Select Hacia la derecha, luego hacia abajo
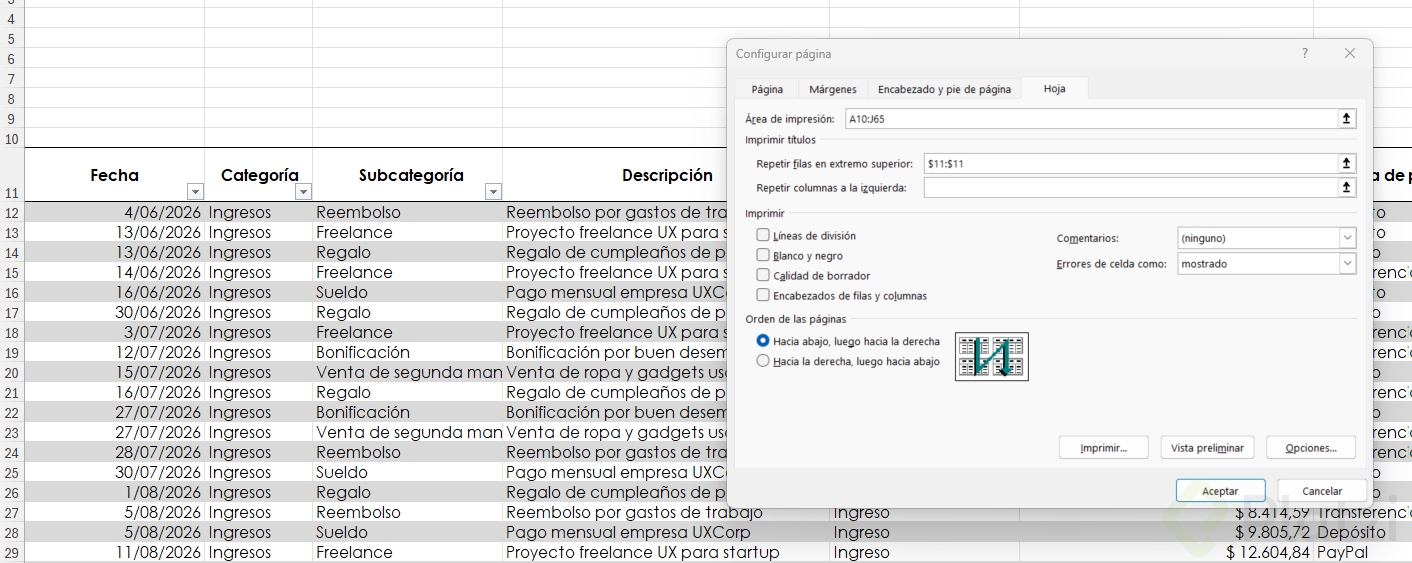 (763, 361)
